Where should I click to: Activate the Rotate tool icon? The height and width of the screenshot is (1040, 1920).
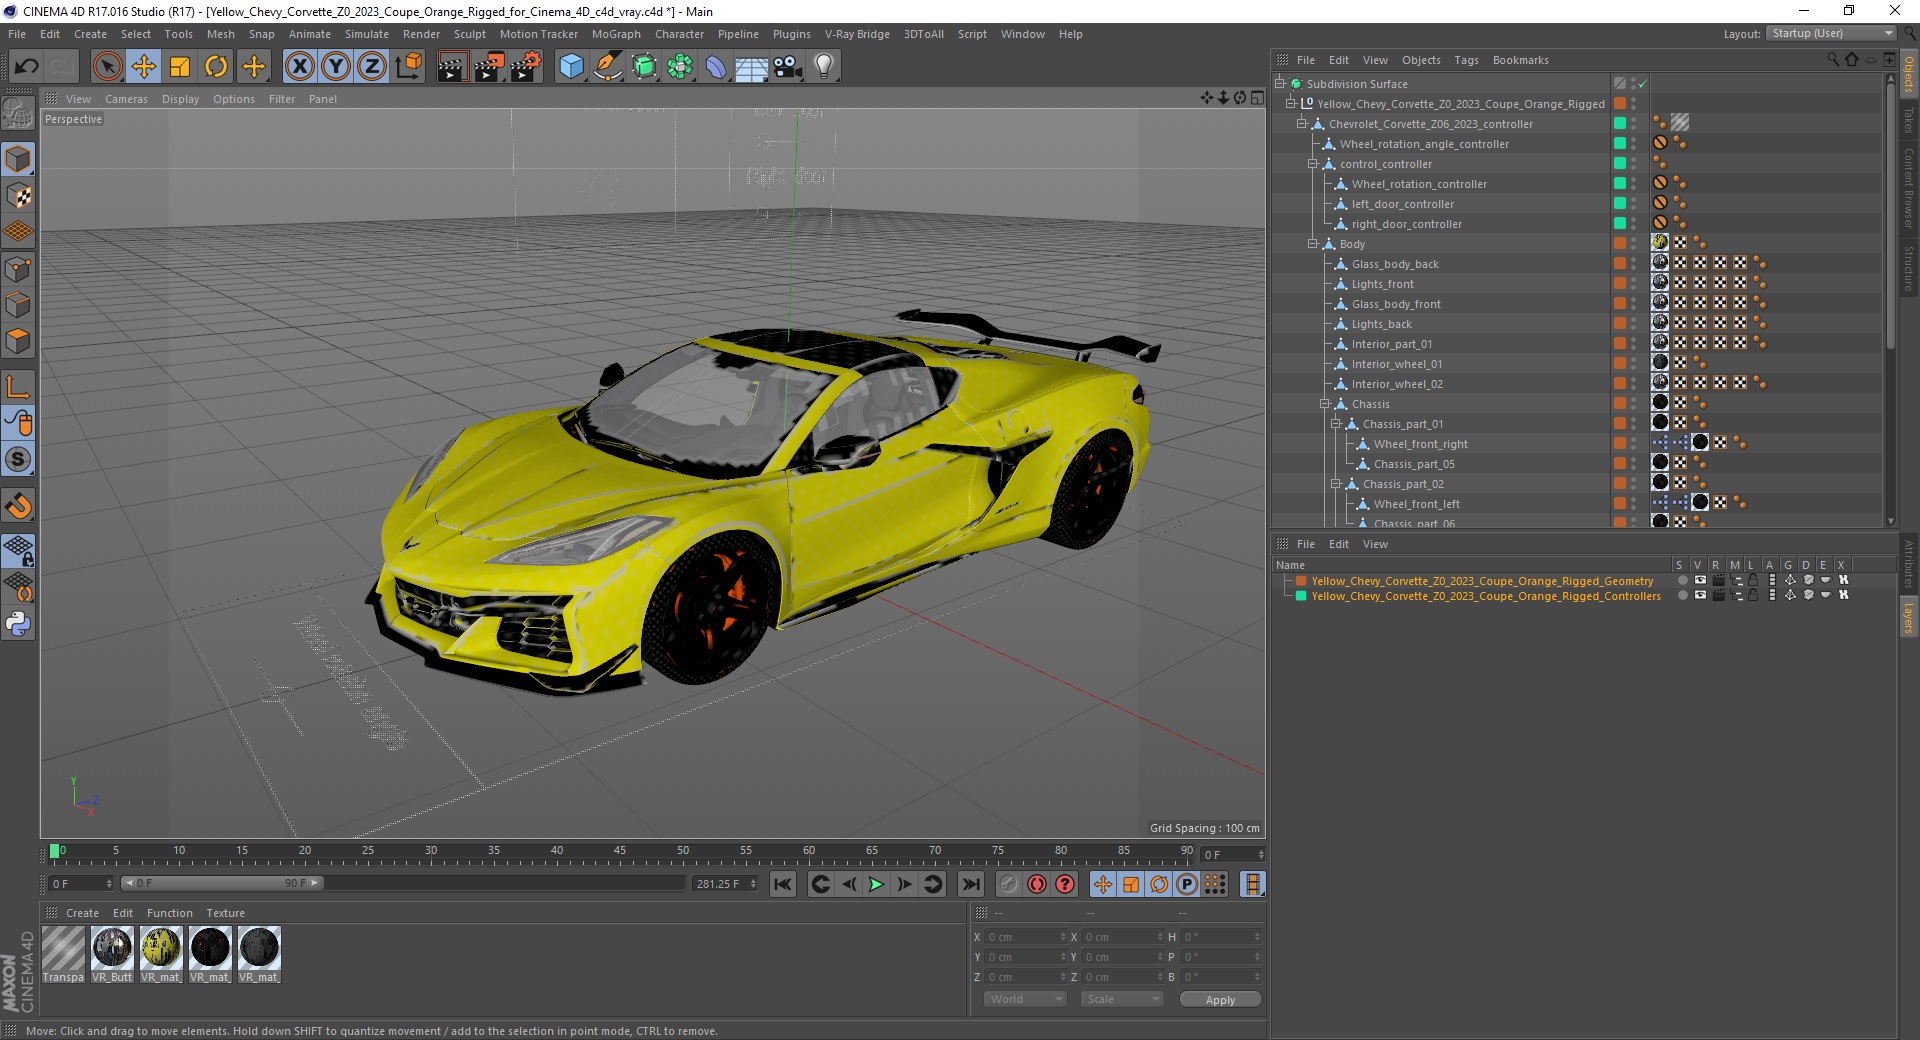coord(216,67)
